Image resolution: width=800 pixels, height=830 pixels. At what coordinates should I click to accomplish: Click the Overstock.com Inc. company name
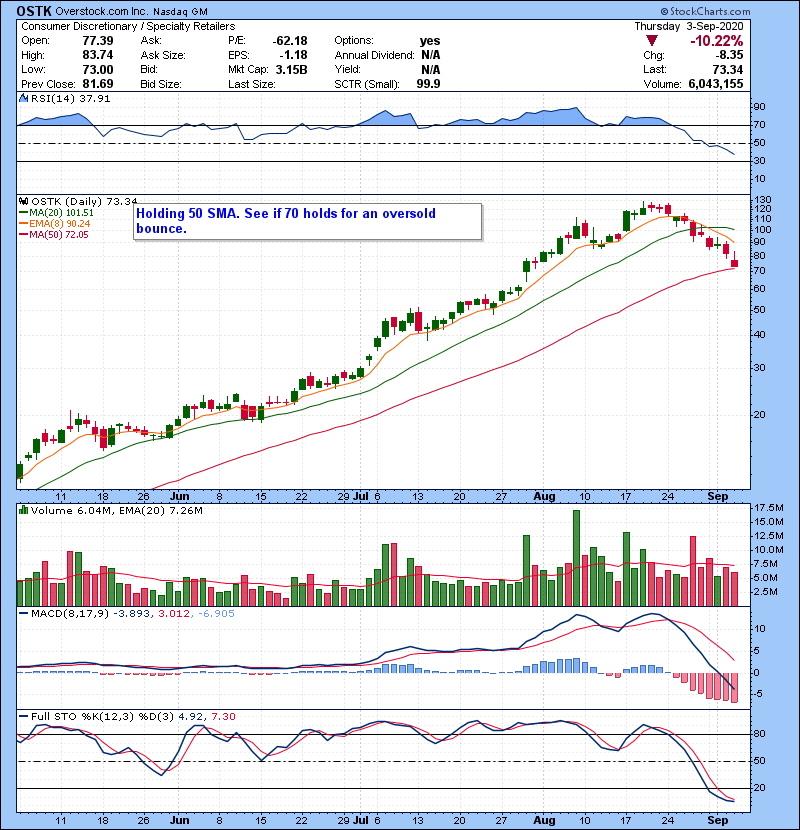(102, 11)
